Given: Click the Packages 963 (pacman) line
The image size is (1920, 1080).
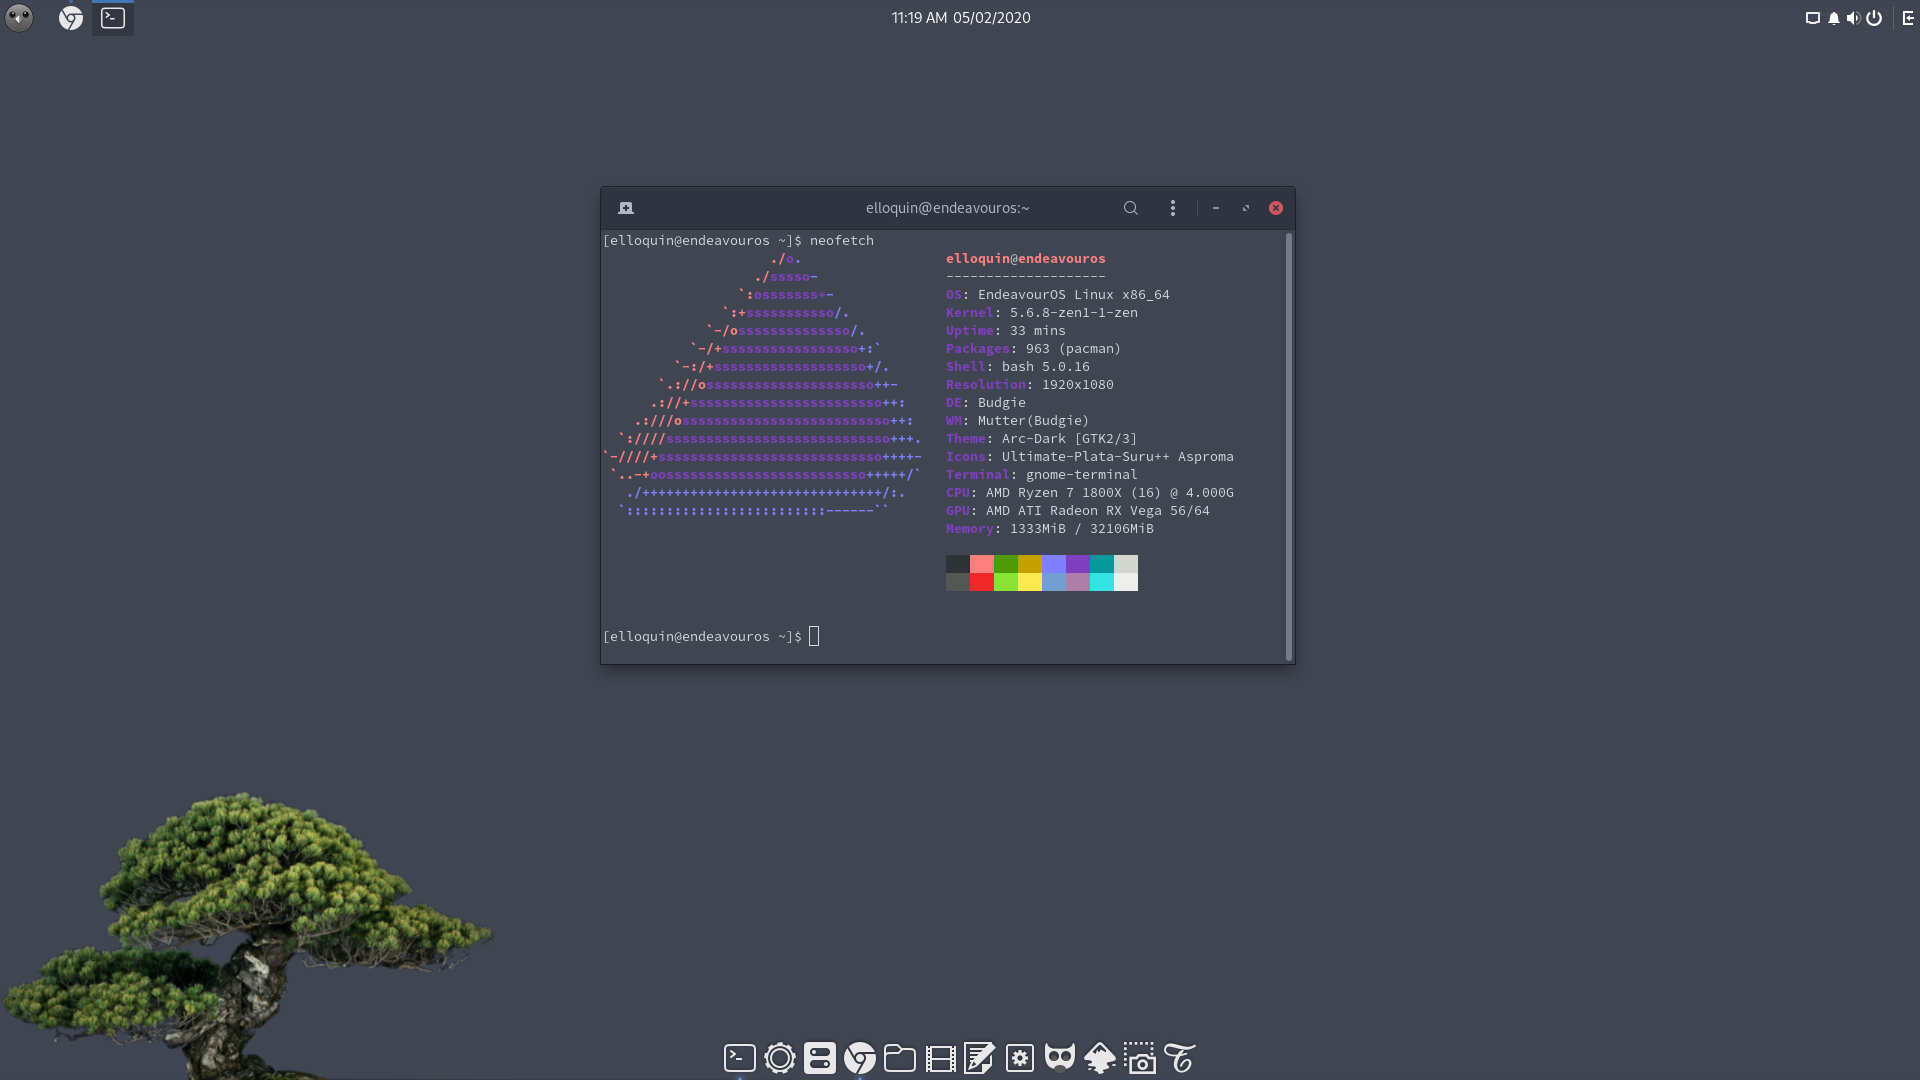Looking at the screenshot, I should click(1034, 348).
